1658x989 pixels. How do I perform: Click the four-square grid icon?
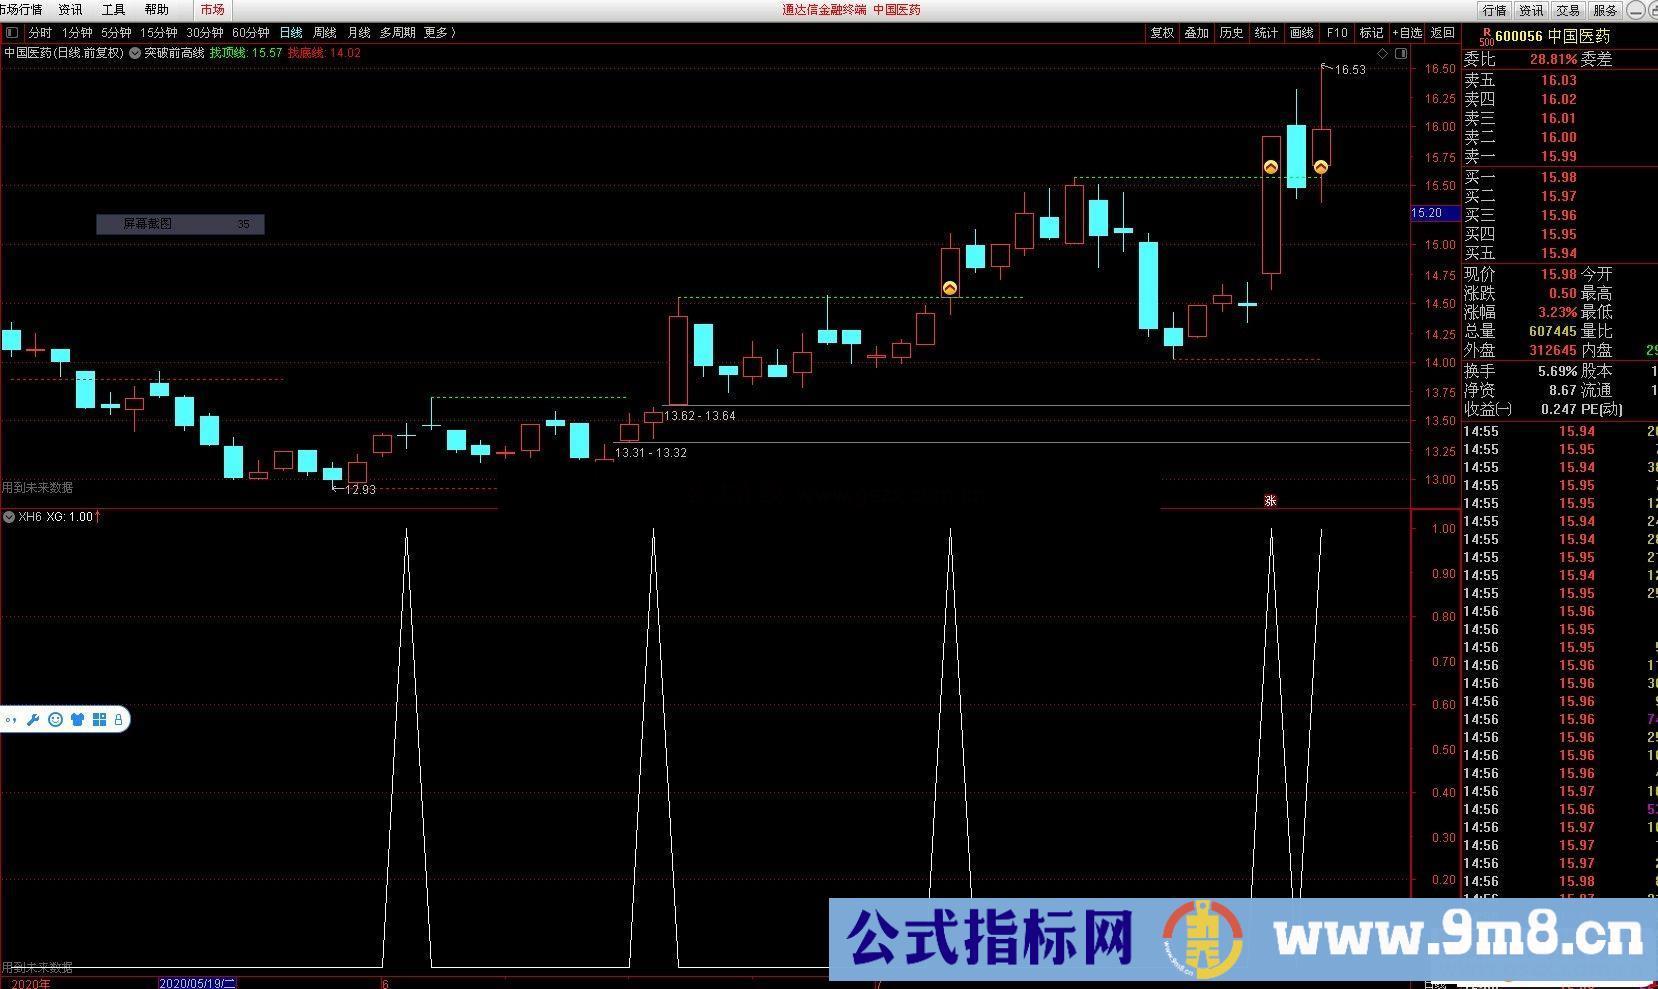(x=99, y=719)
